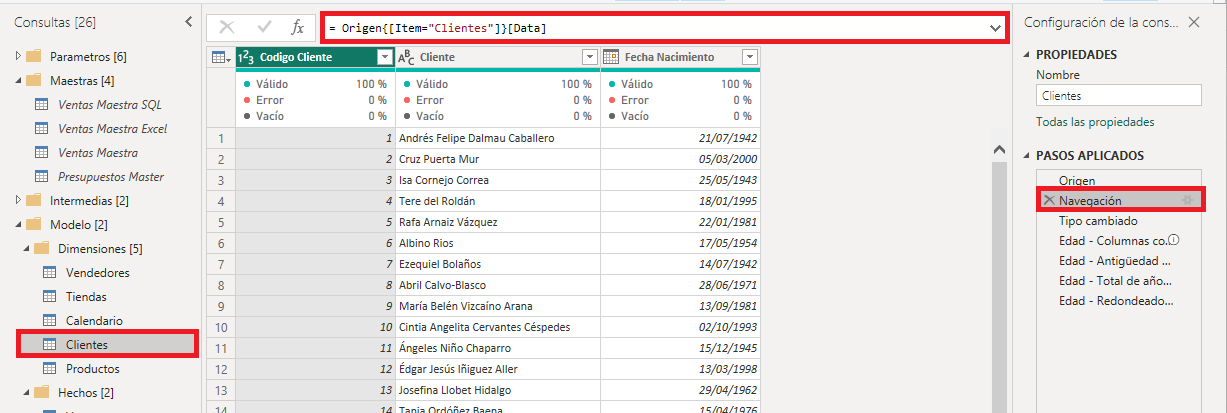Viewport: 1227px width, 413px height.
Task: Select the Fecha Nacimiento column header
Action: point(680,57)
